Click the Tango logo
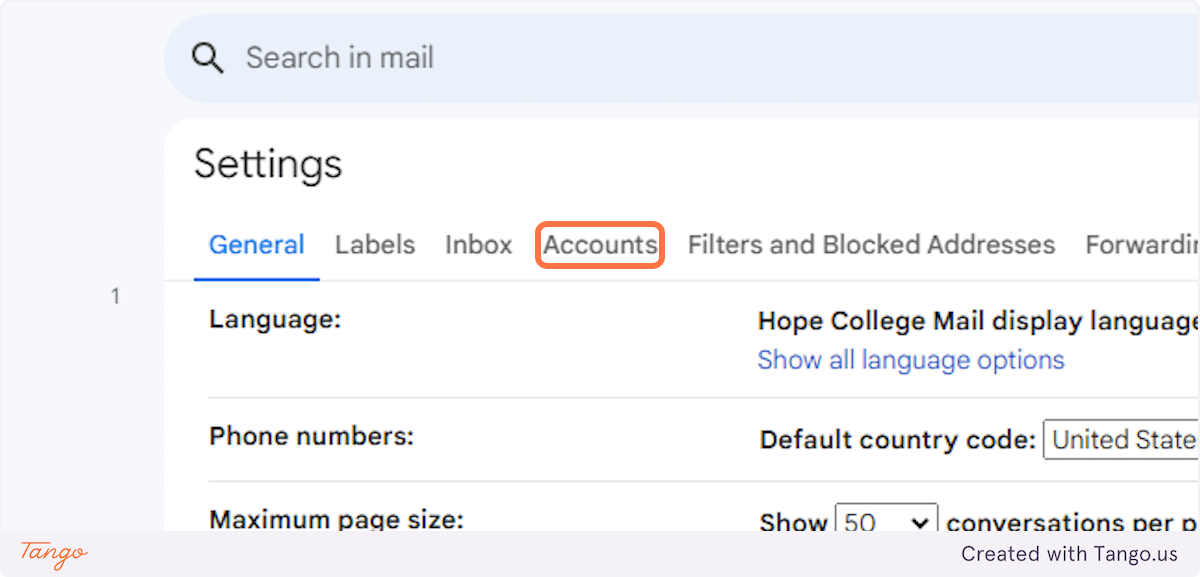This screenshot has height=577, width=1200. 54,553
